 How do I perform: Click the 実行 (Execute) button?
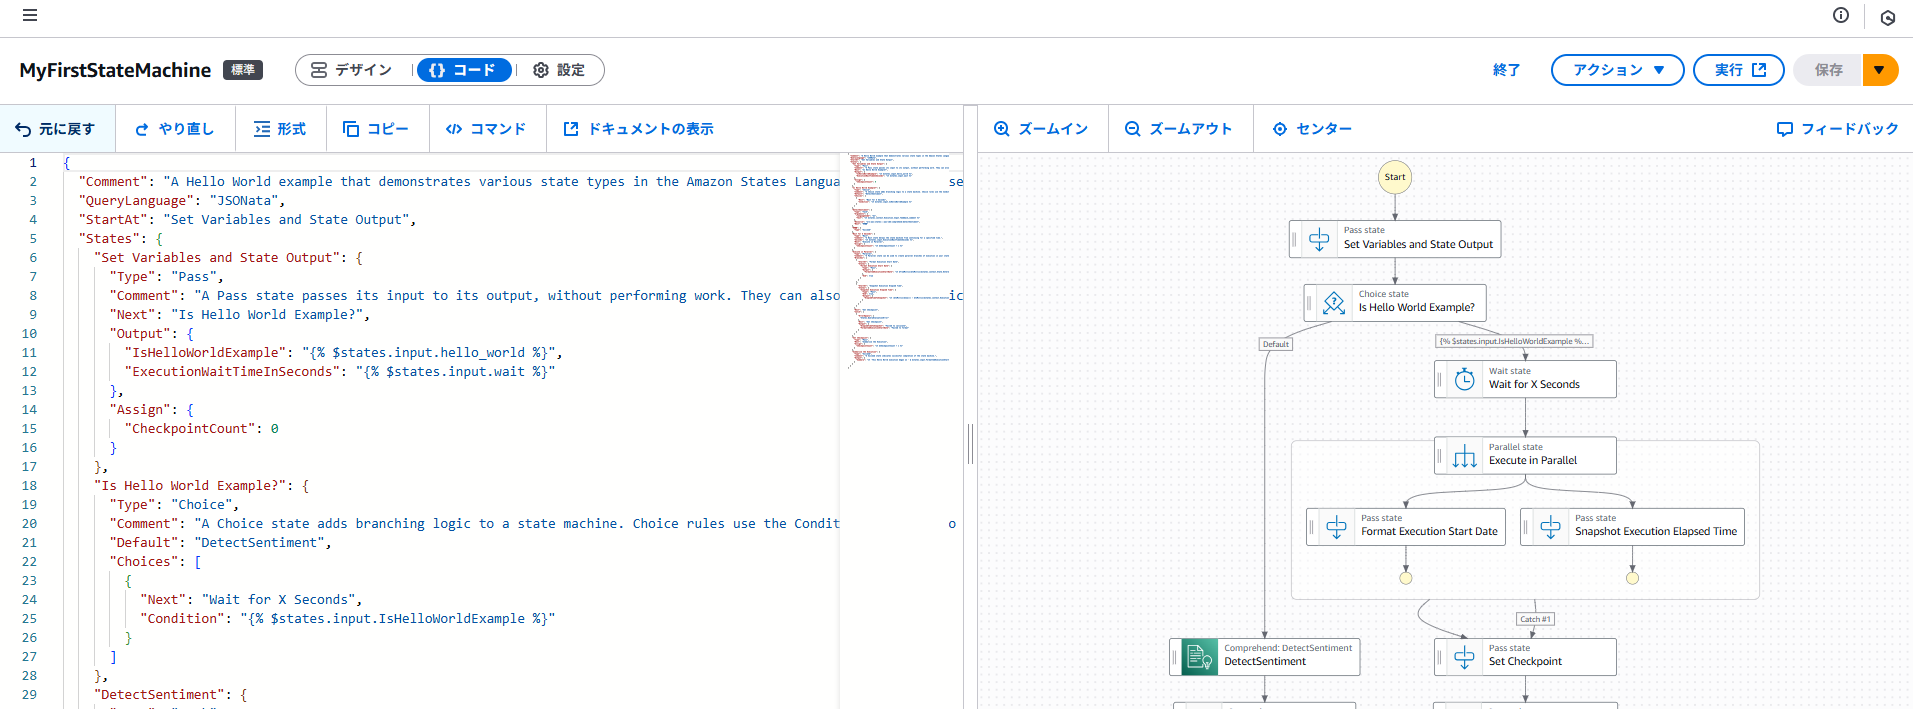coord(1739,70)
